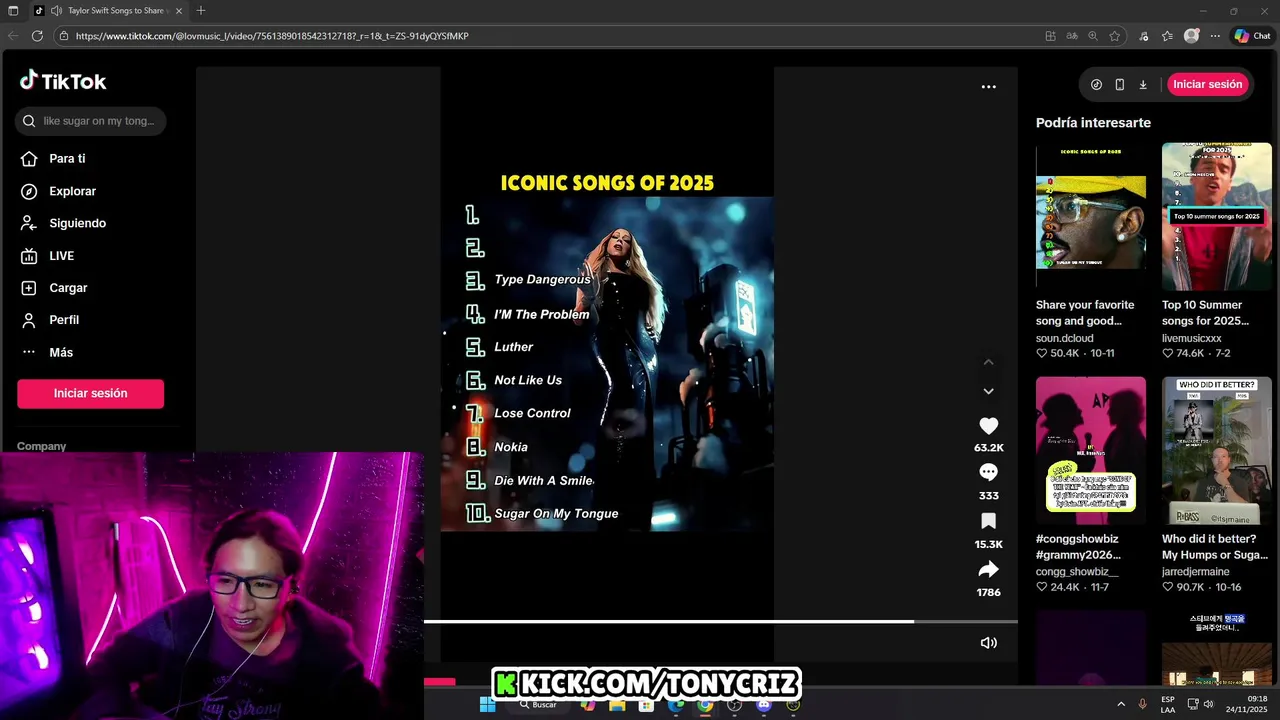Open the apps icon in address bar

click(x=1050, y=36)
